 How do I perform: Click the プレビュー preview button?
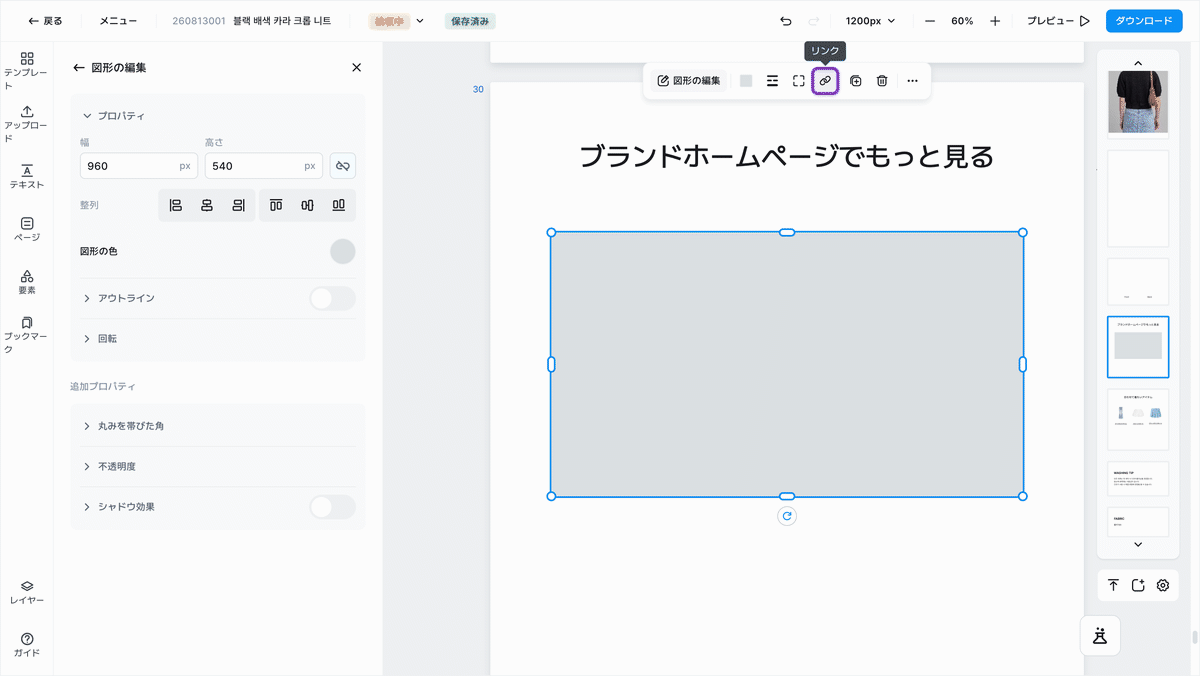coord(1058,21)
